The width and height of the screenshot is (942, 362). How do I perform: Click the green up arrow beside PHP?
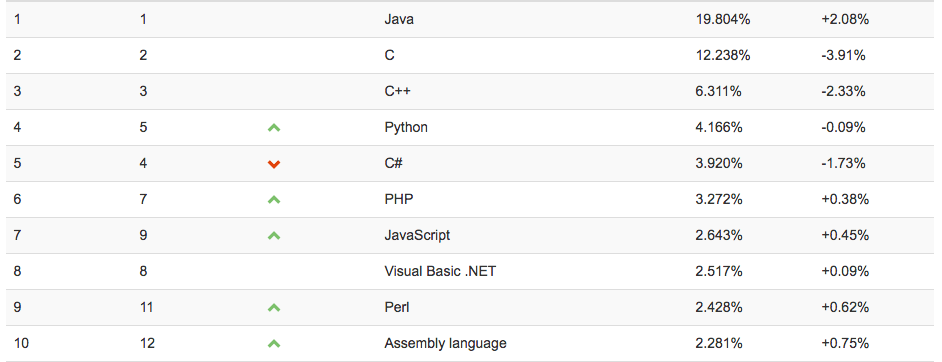[x=274, y=200]
